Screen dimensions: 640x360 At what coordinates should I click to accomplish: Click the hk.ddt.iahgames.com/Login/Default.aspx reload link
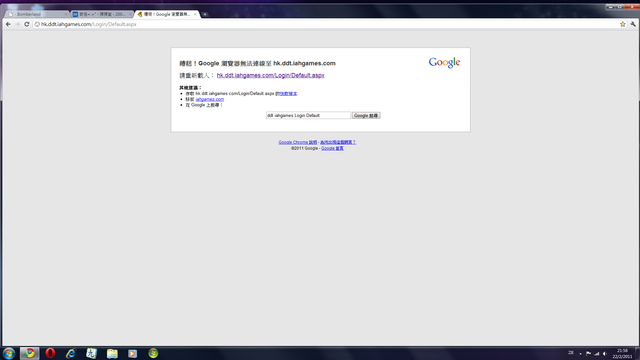(270, 75)
